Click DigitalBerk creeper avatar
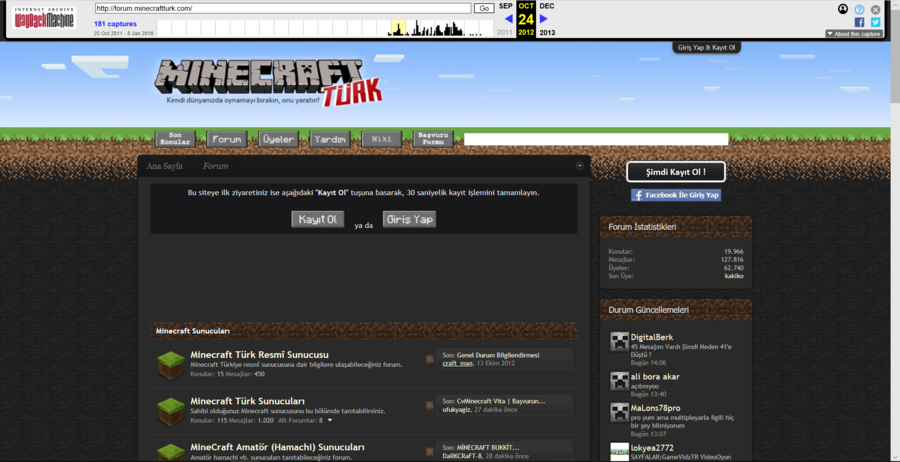Image resolution: width=900 pixels, height=462 pixels. tap(619, 341)
